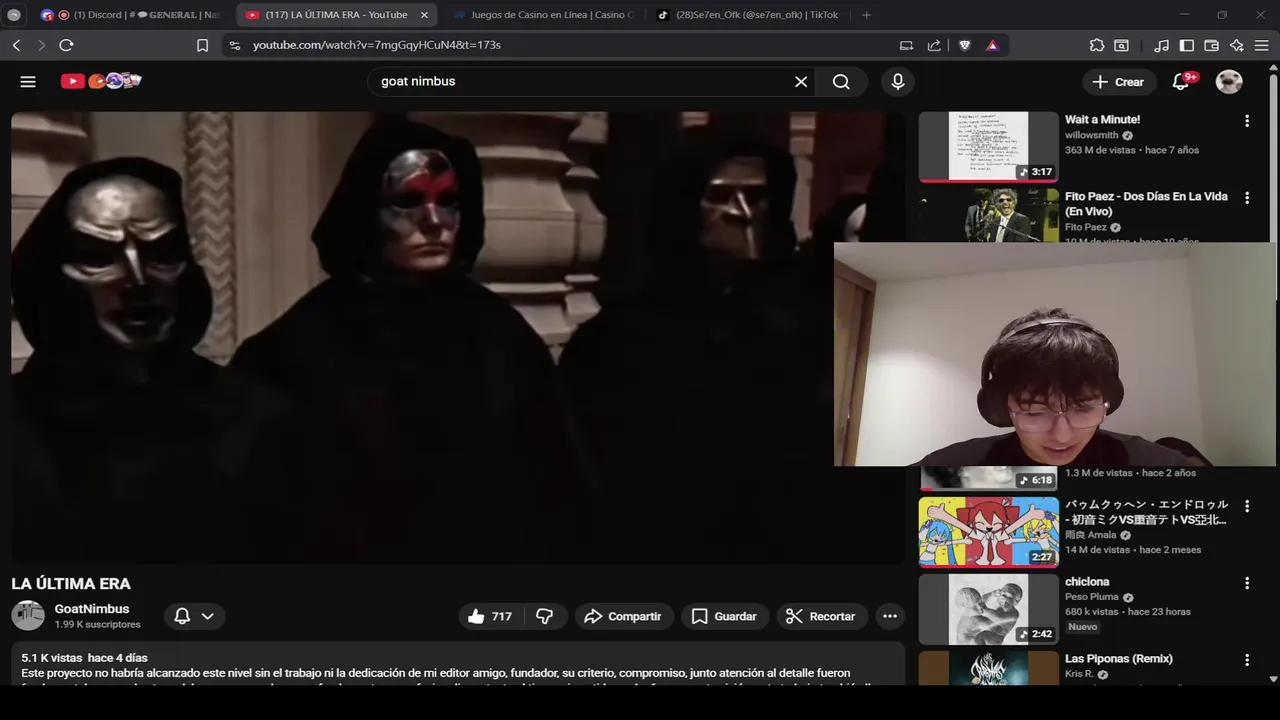The height and width of the screenshot is (720, 1280).
Task: Go back with browser back arrow
Action: point(16,45)
